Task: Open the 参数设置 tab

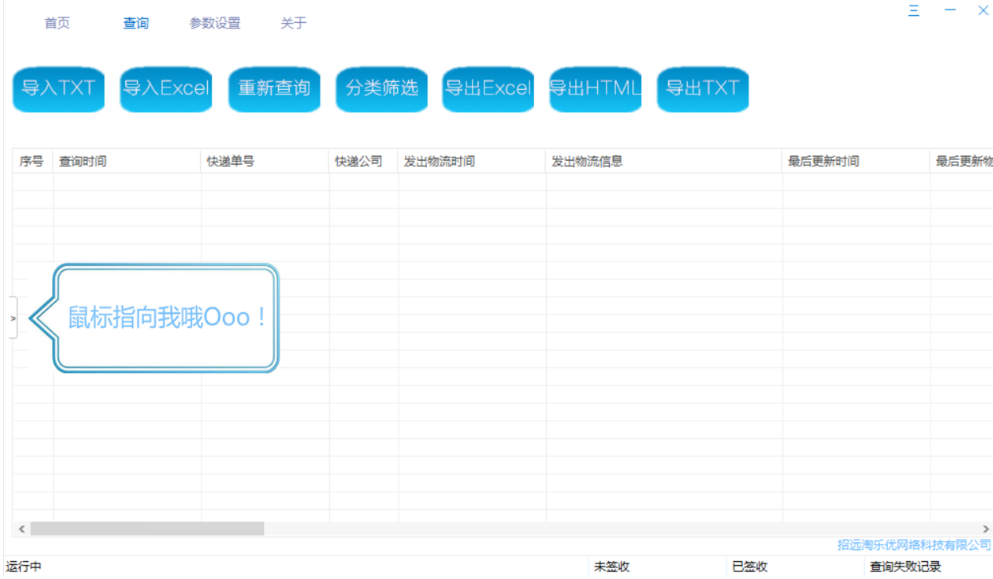Action: coord(215,23)
